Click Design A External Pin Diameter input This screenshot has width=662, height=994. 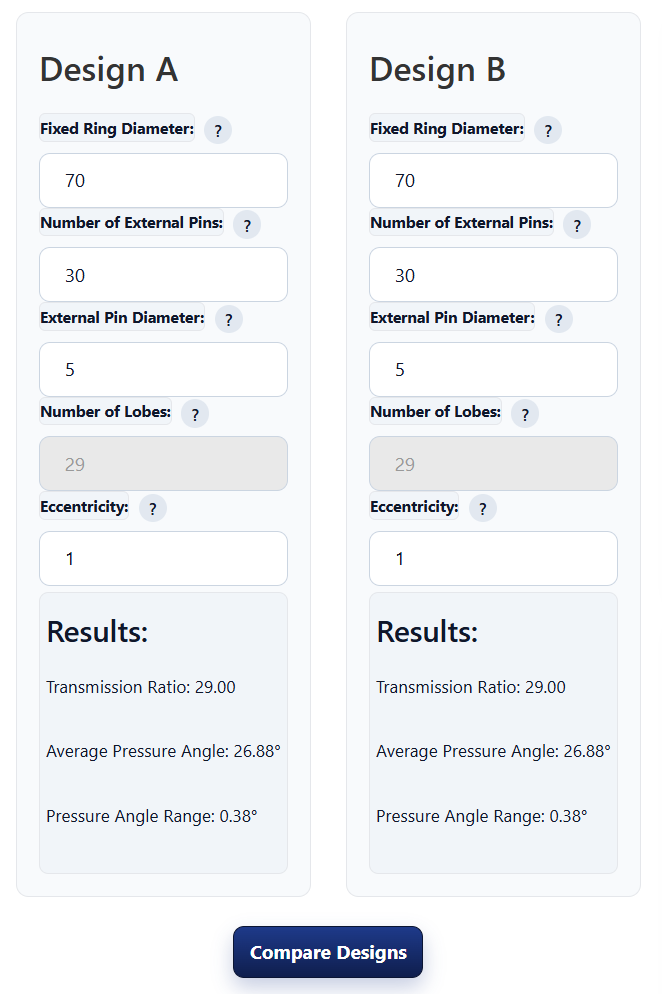[163, 370]
